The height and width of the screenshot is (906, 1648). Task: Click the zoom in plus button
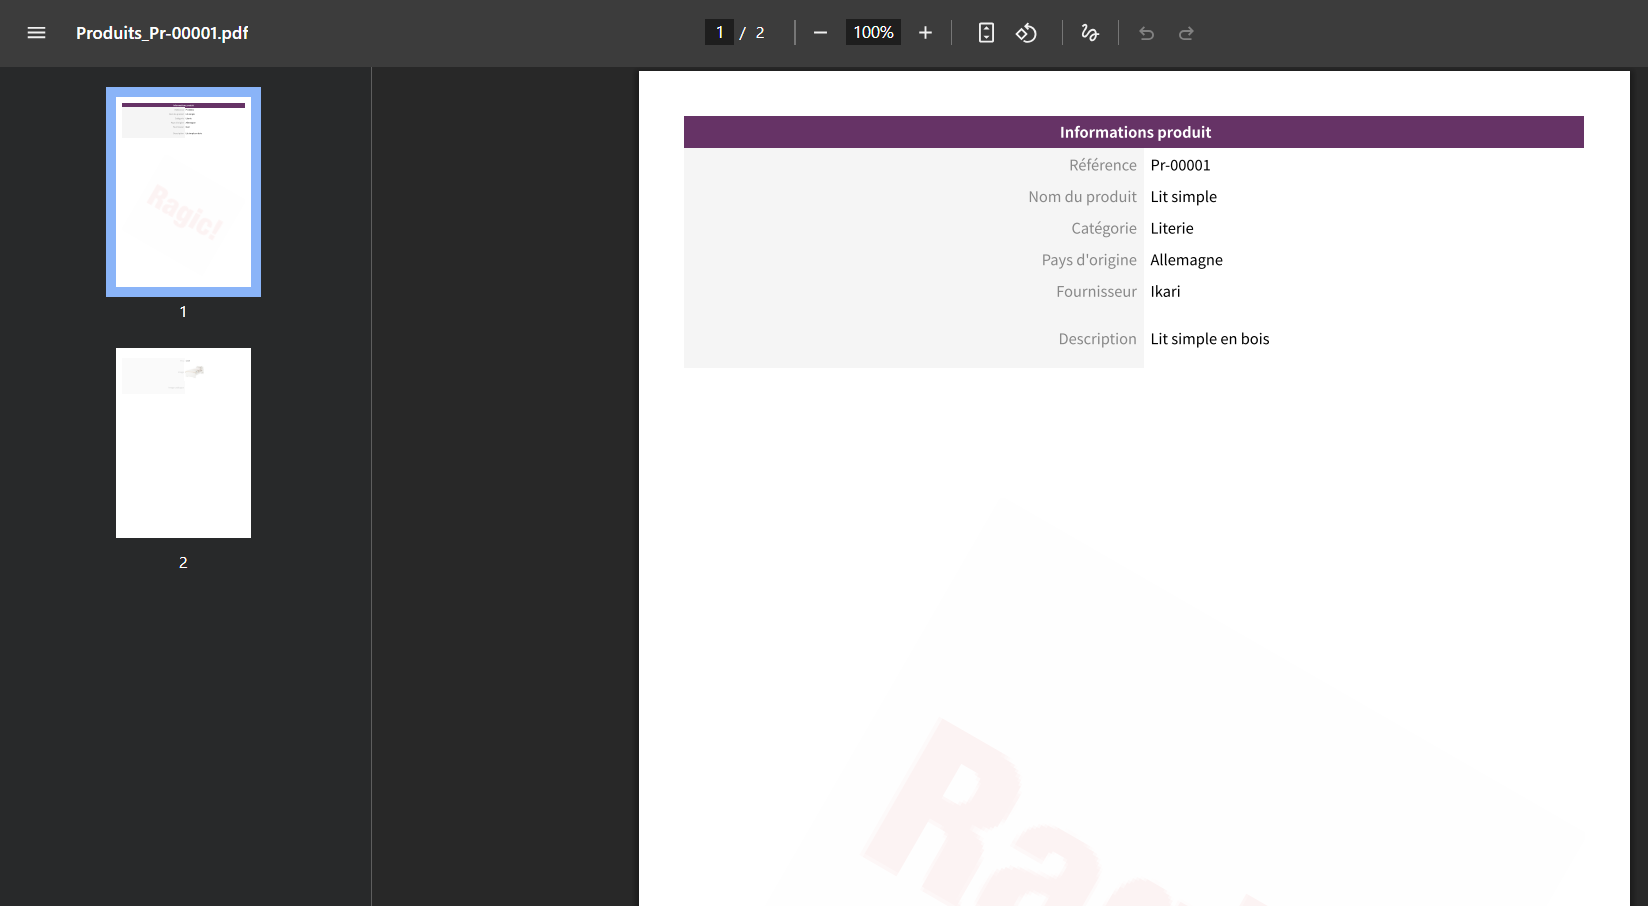[925, 33]
